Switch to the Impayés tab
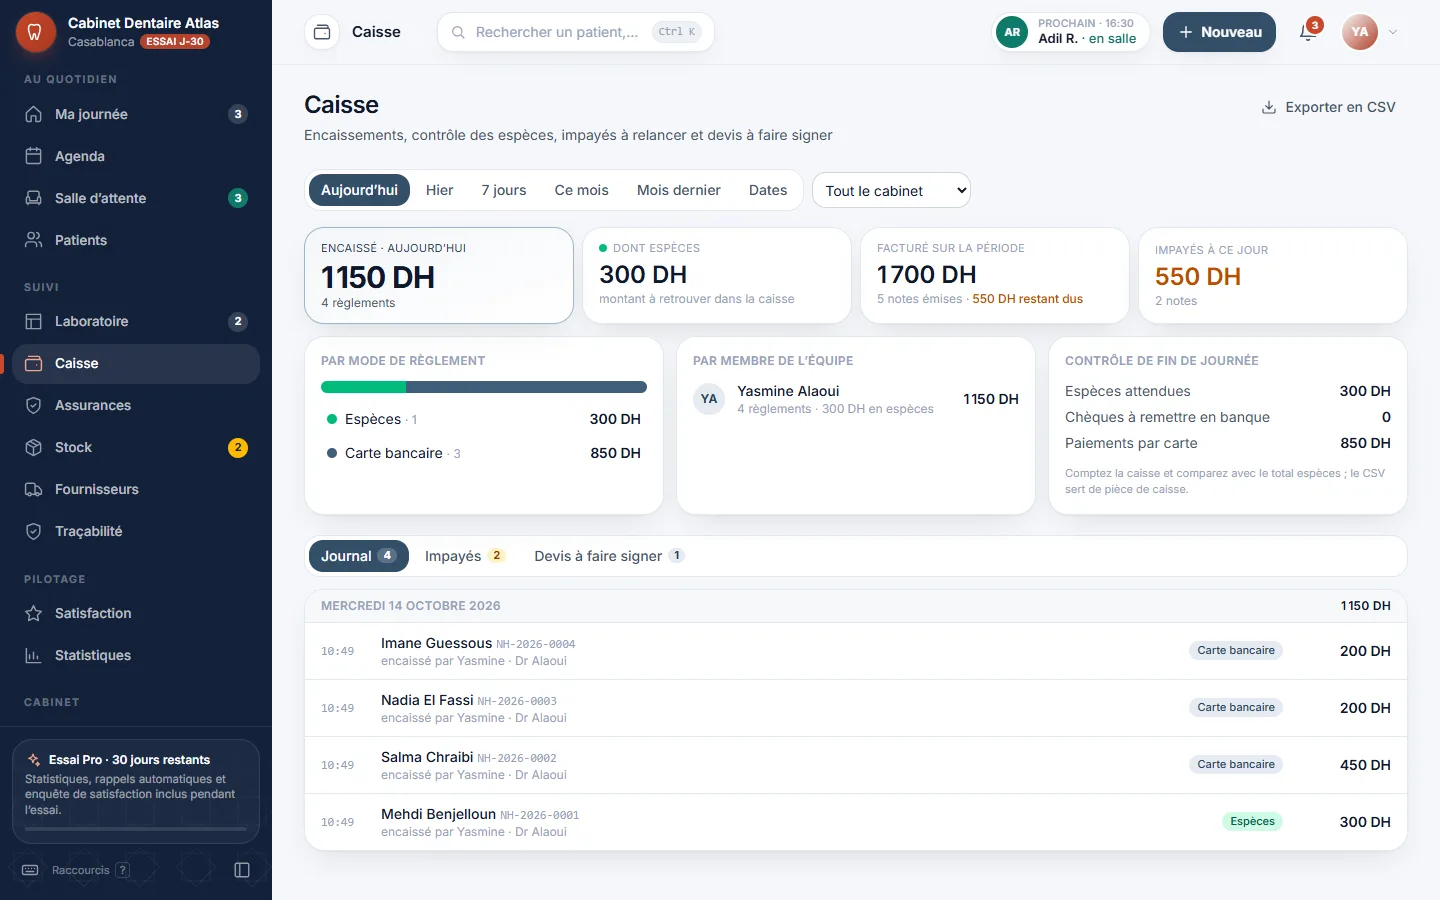1440x900 pixels. pyautogui.click(x=465, y=556)
